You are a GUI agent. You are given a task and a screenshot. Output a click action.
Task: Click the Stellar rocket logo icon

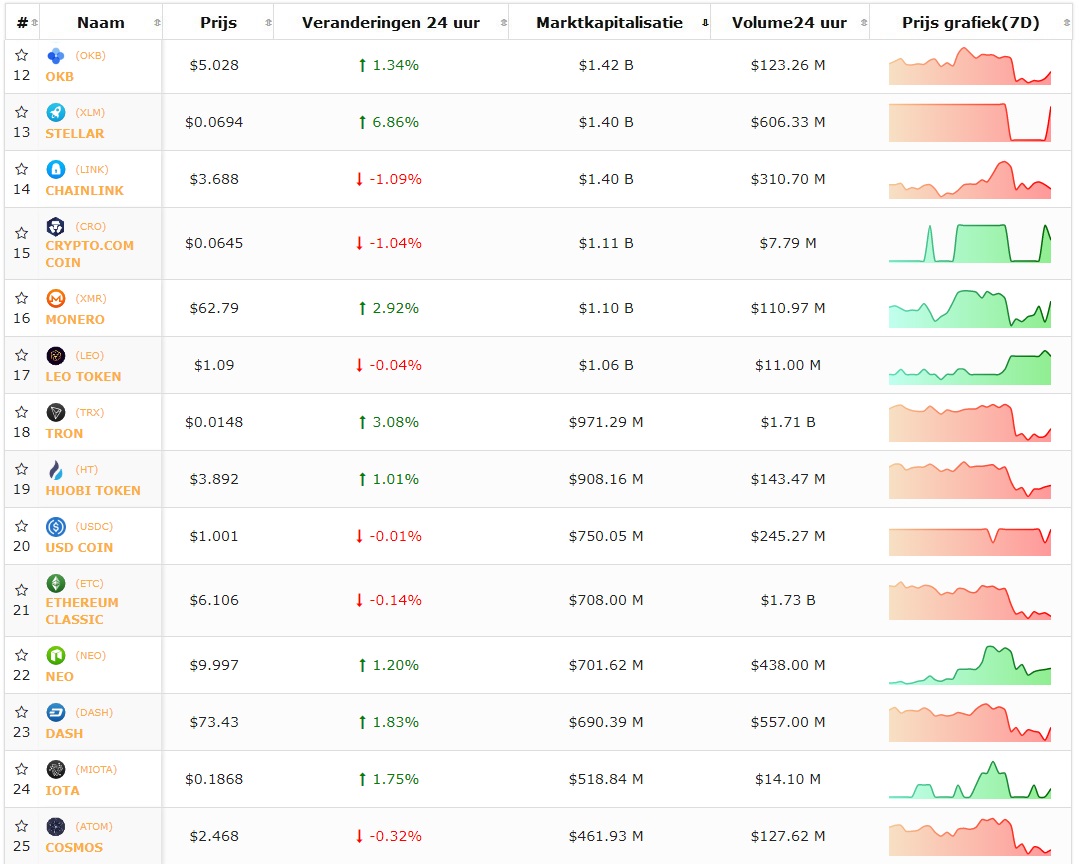pyautogui.click(x=56, y=113)
